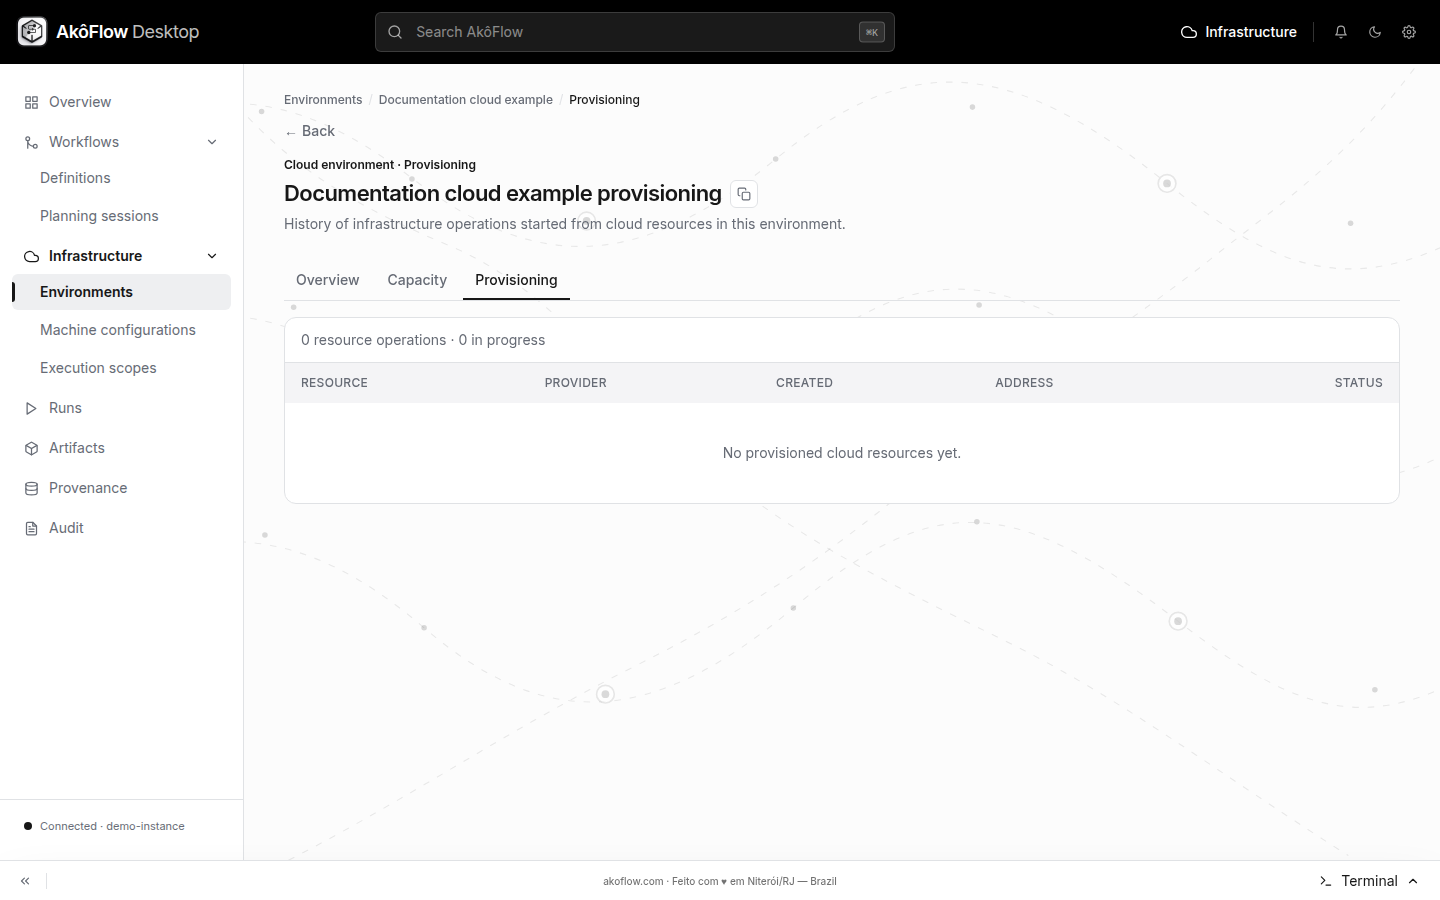The image size is (1440, 900).
Task: Open the Runs section
Action: coord(122,408)
